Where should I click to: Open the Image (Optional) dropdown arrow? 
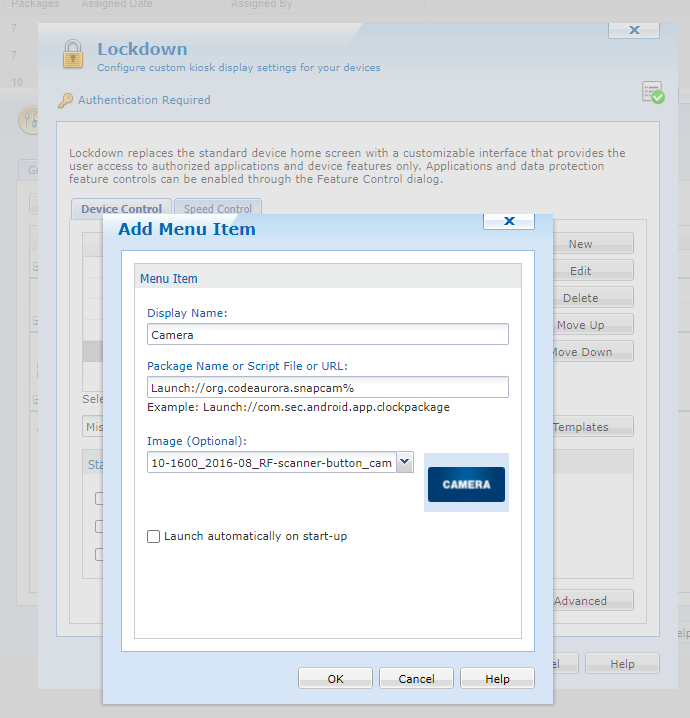404,462
